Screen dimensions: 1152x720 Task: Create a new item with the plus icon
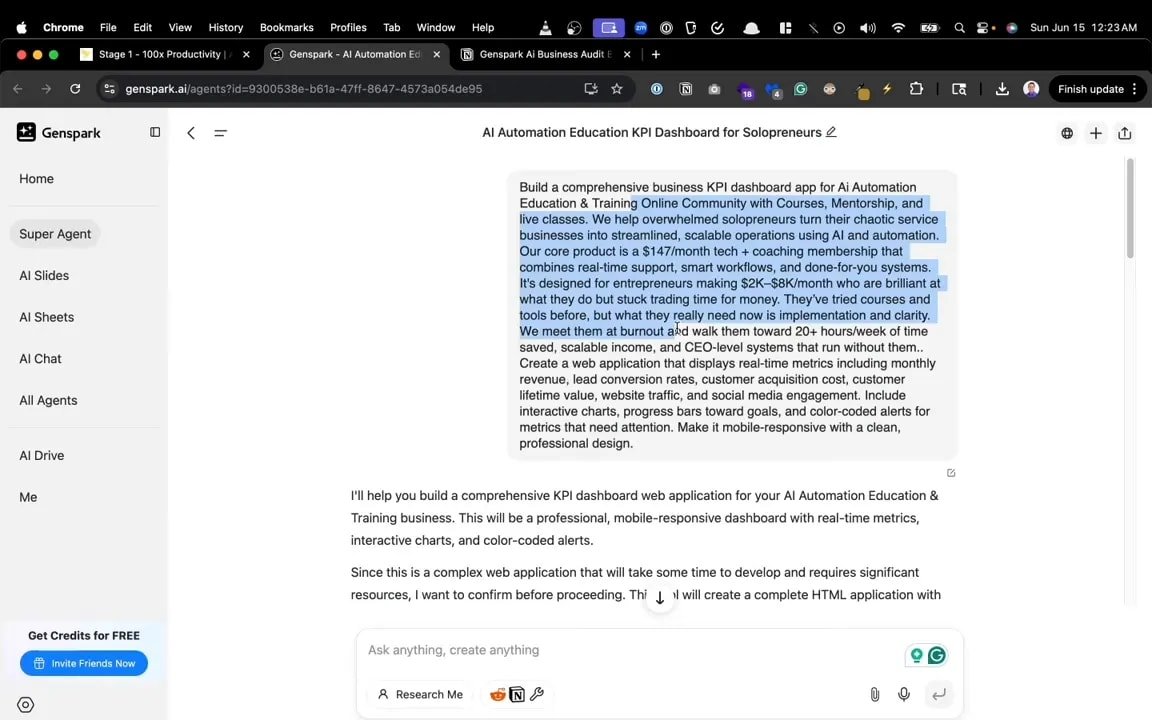pyautogui.click(x=1095, y=132)
